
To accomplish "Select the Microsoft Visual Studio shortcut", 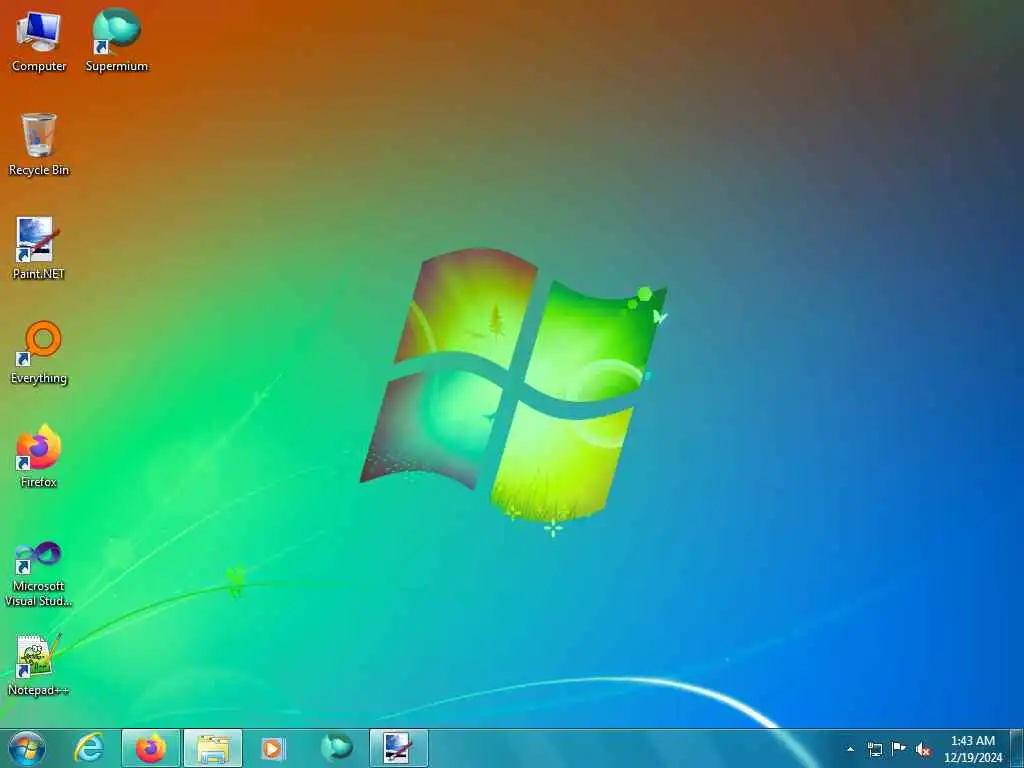I will [39, 574].
